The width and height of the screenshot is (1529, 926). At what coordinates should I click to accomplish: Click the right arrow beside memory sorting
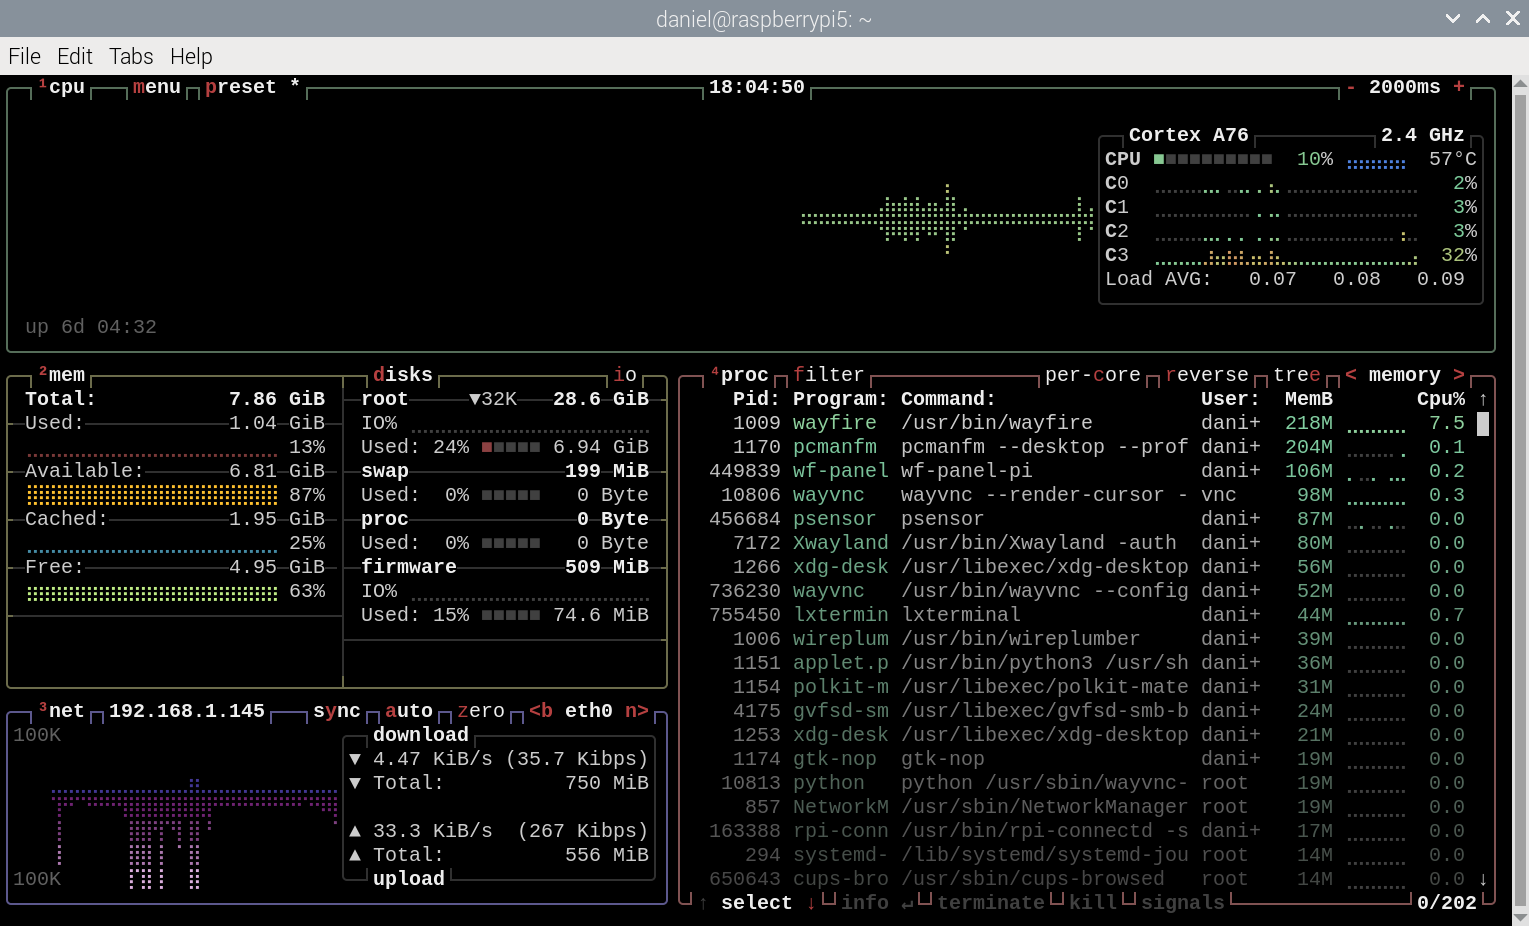pyautogui.click(x=1459, y=375)
